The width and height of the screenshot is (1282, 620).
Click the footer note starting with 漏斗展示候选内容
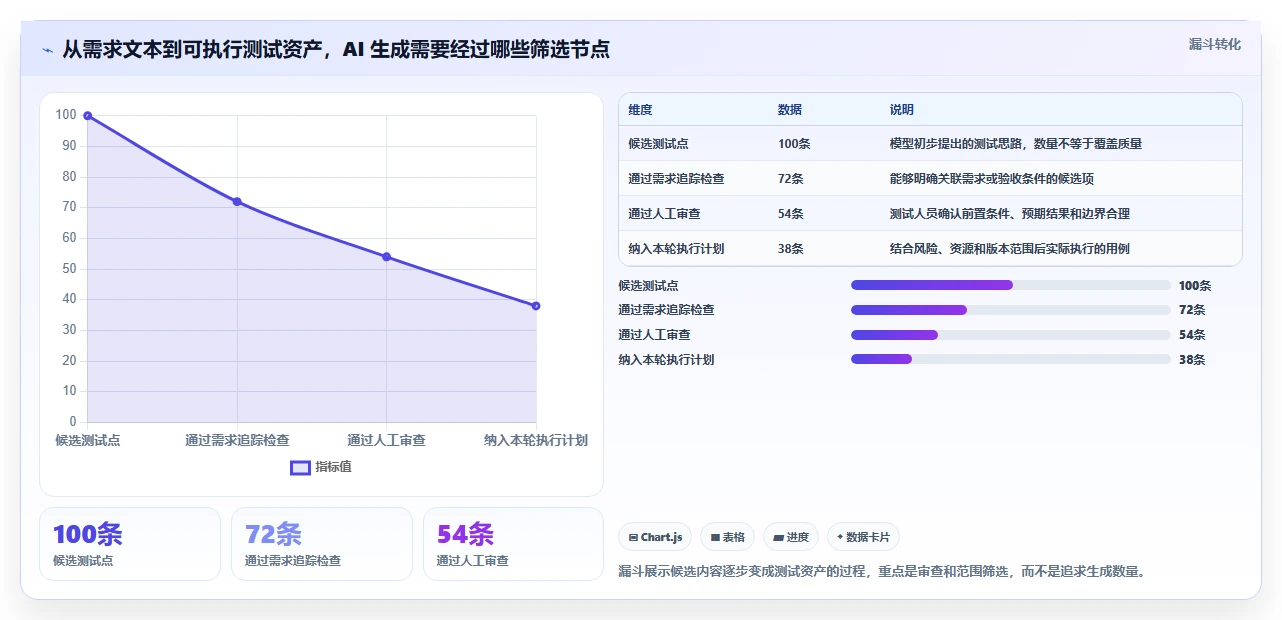881,572
